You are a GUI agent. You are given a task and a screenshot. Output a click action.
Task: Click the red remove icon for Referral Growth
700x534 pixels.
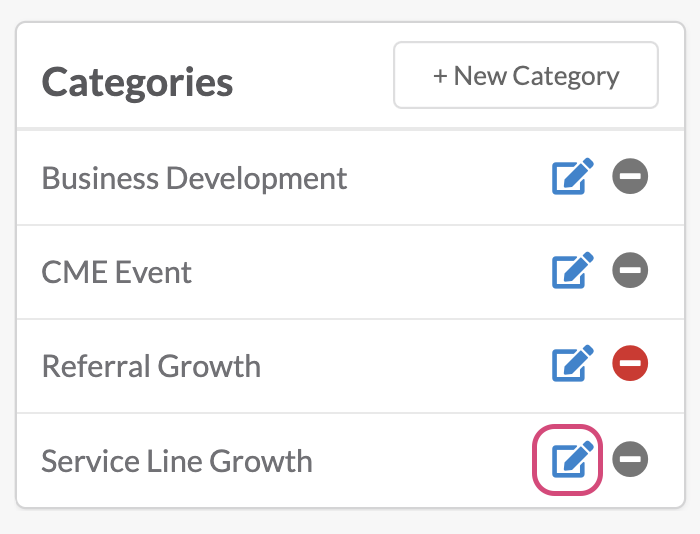(630, 363)
